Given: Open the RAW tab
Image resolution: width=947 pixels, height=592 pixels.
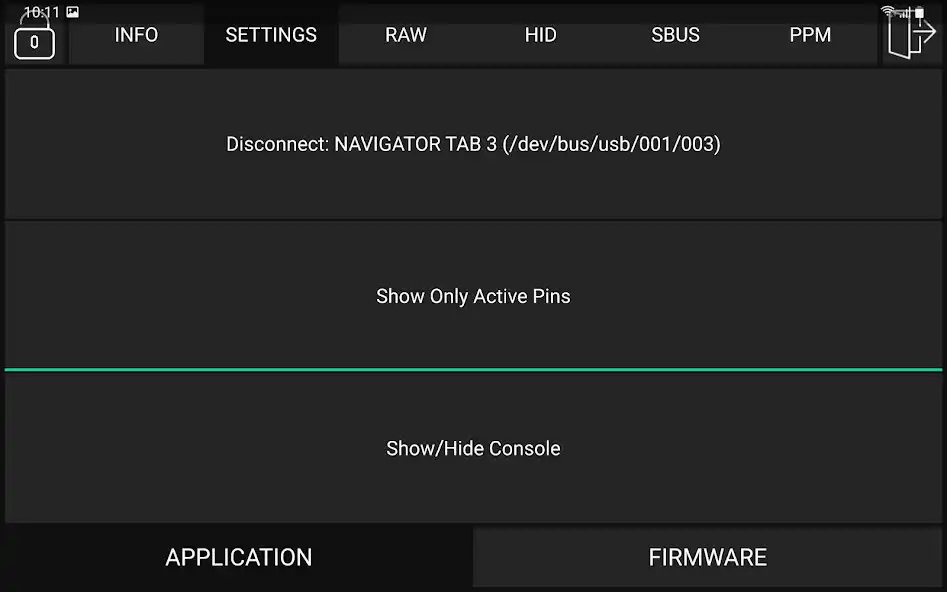Looking at the screenshot, I should [406, 35].
